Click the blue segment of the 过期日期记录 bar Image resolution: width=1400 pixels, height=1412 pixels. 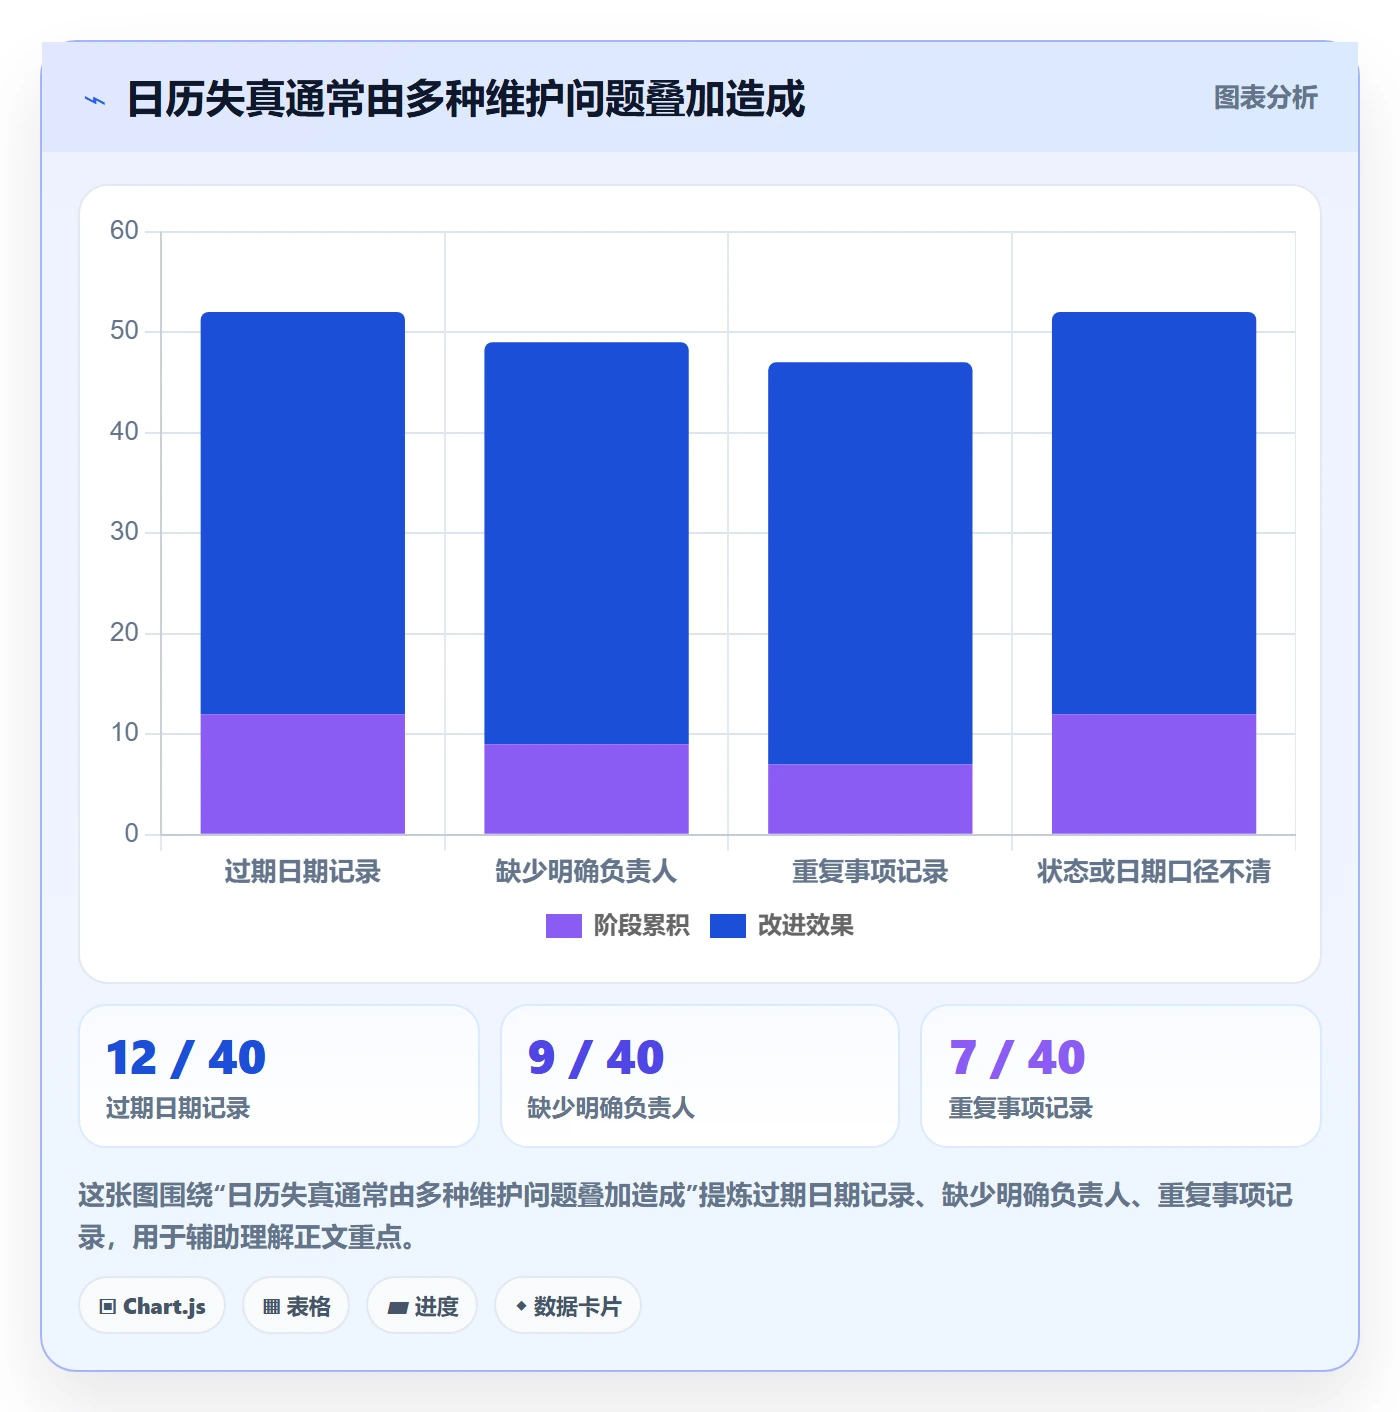pyautogui.click(x=303, y=513)
